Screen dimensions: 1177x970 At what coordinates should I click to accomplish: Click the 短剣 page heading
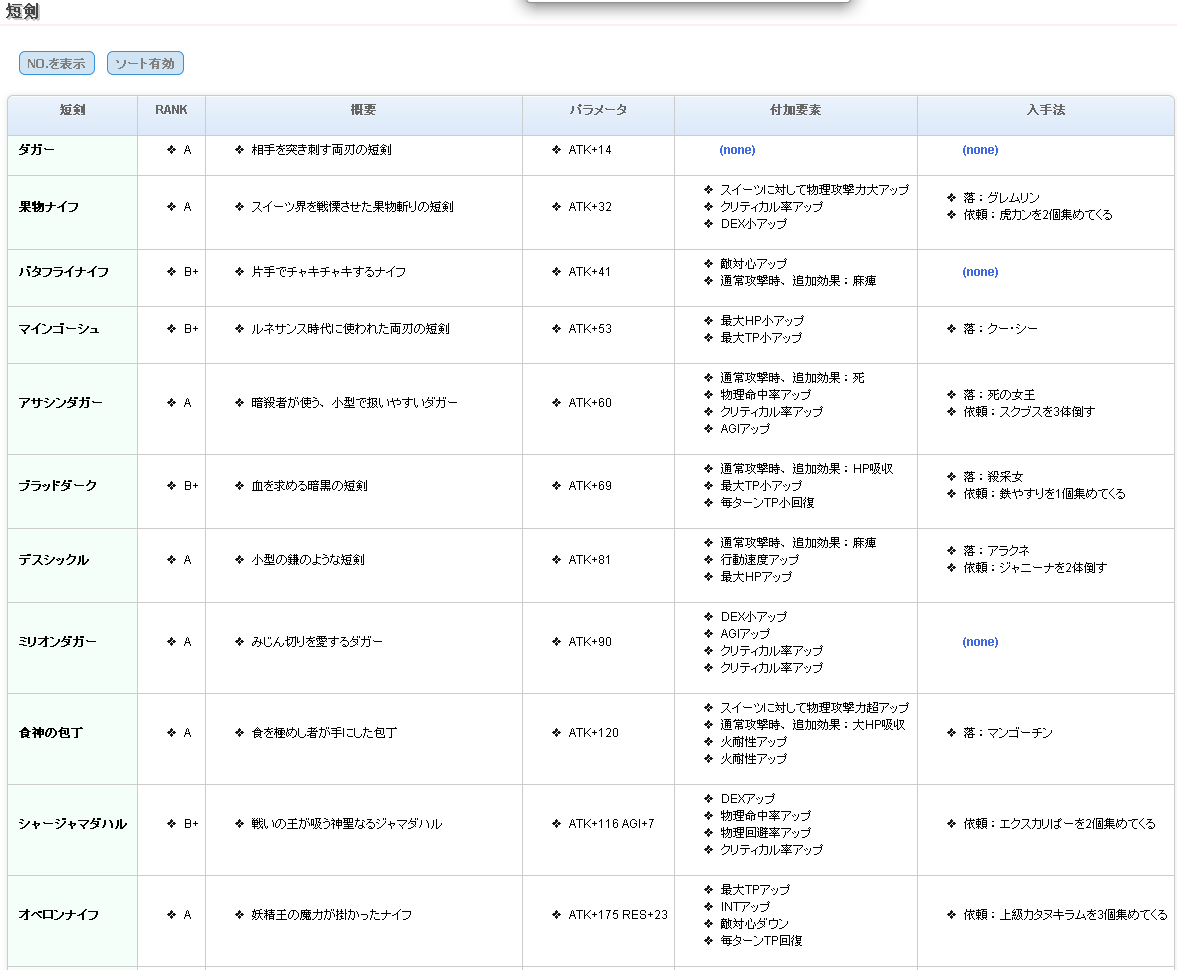point(23,12)
